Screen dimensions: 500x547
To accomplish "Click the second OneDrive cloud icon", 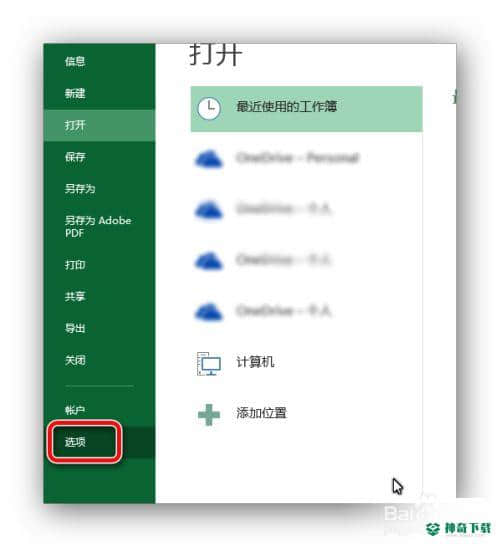I will (209, 210).
